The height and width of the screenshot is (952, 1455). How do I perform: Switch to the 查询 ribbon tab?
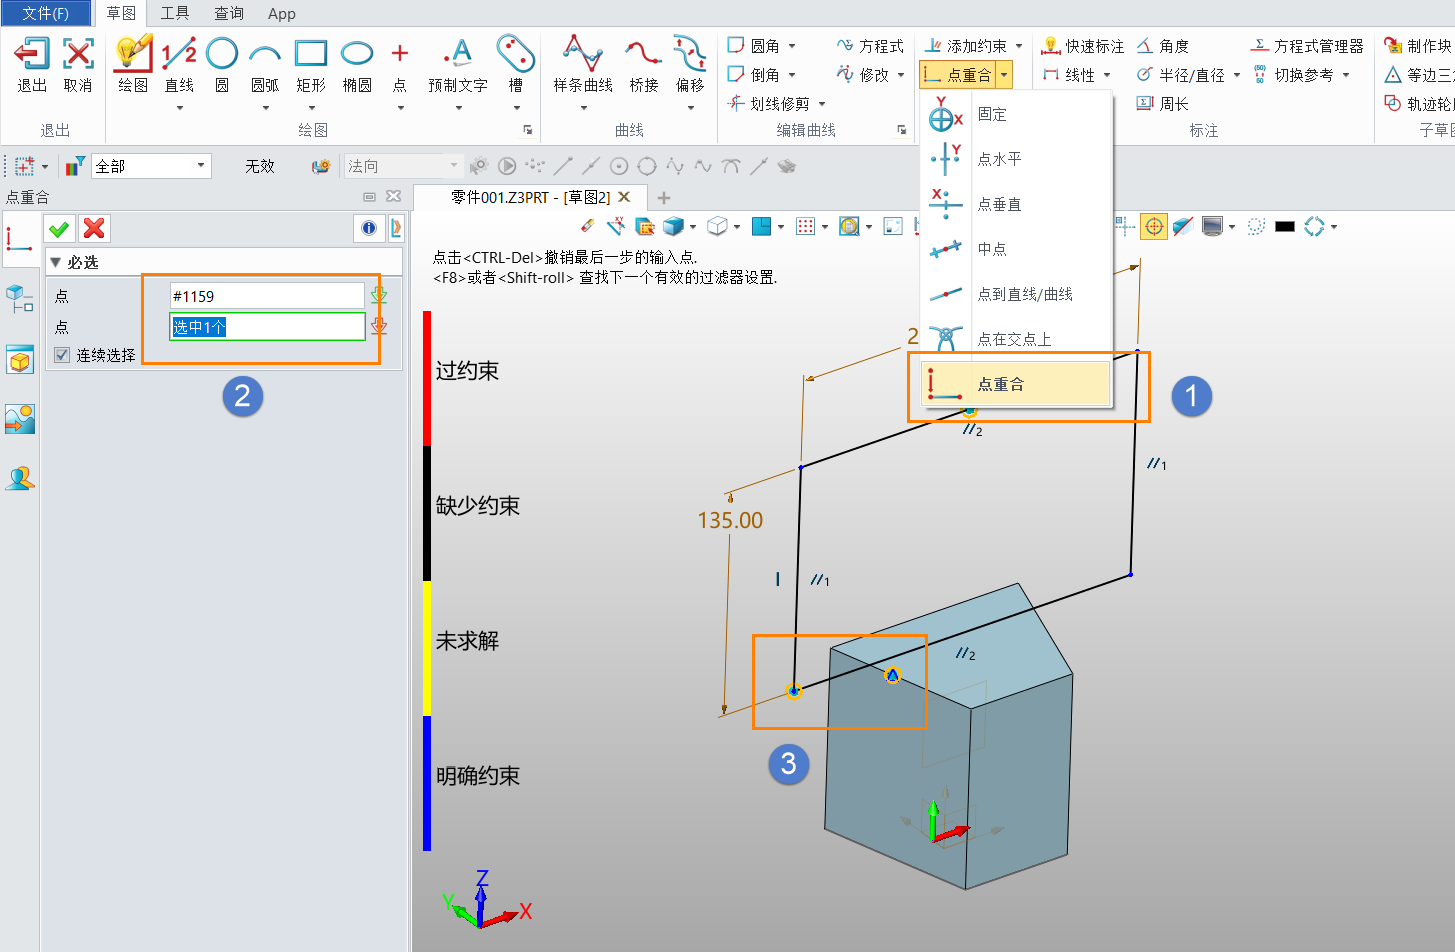click(x=229, y=13)
